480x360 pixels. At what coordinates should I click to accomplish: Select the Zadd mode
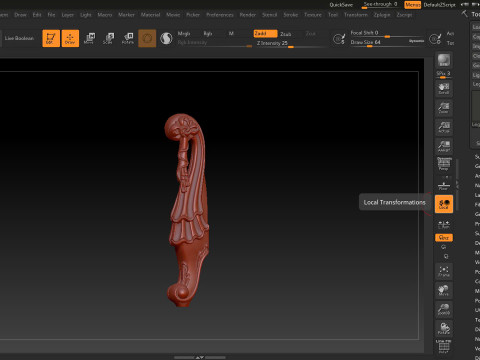265,34
